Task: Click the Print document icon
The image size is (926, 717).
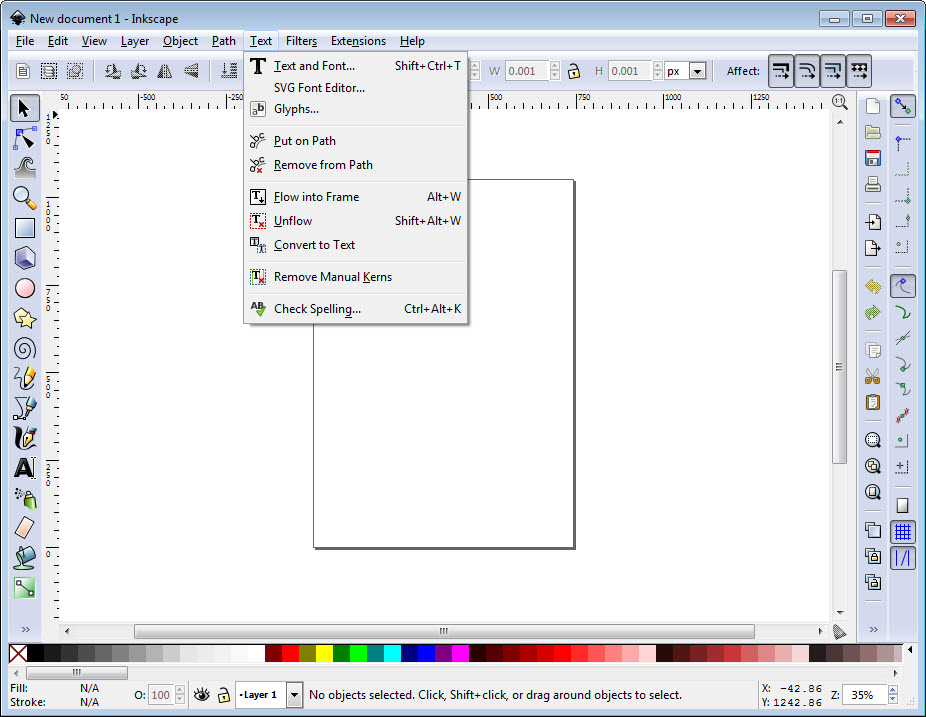Action: pos(873,184)
